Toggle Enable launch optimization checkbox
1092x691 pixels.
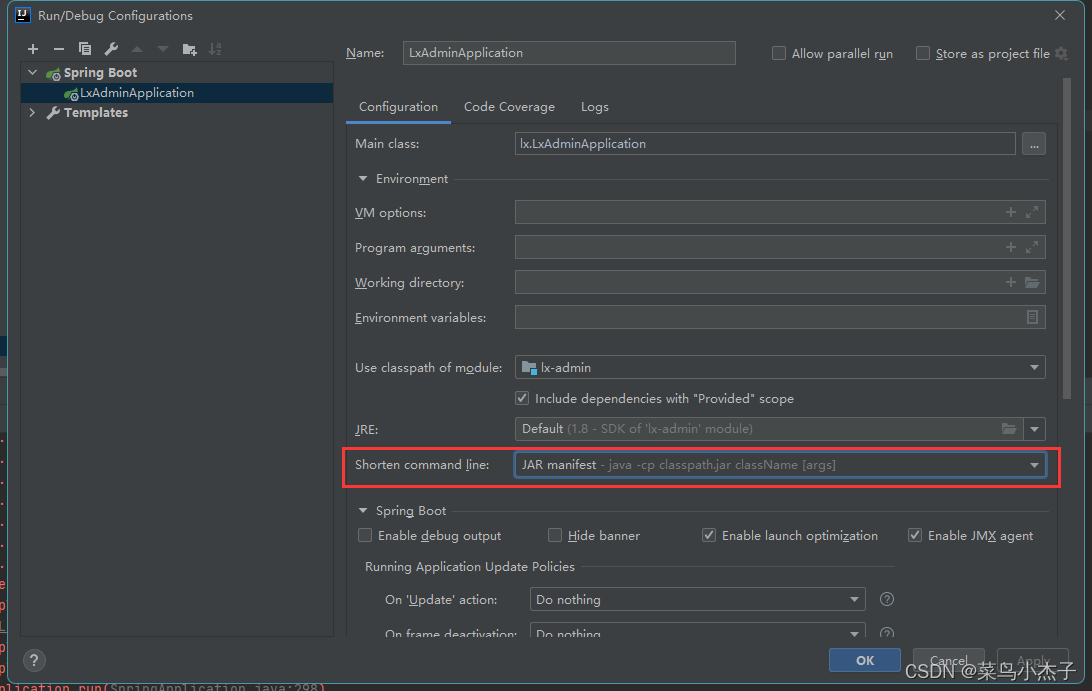(708, 535)
